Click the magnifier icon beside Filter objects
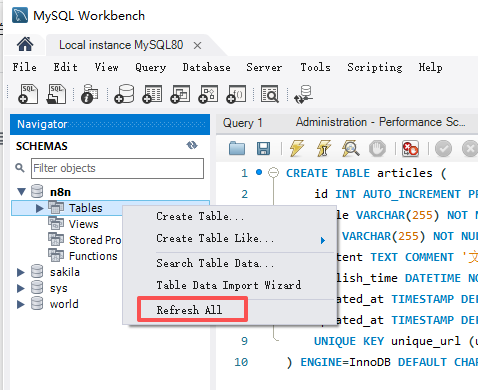The image size is (478, 390). click(x=20, y=168)
